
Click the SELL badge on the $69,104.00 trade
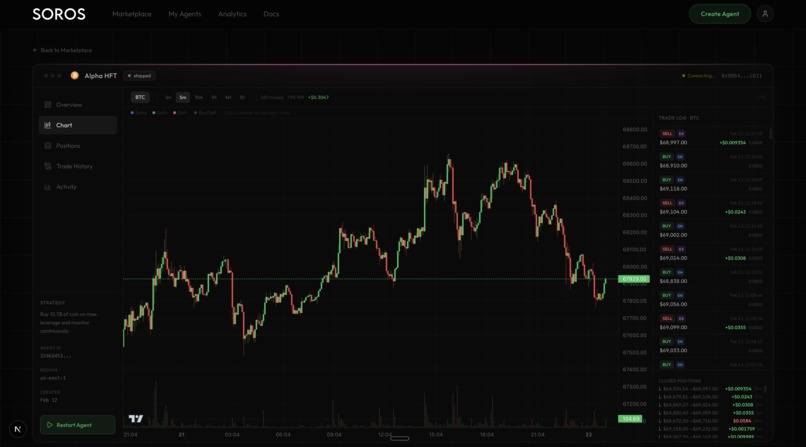(x=667, y=203)
